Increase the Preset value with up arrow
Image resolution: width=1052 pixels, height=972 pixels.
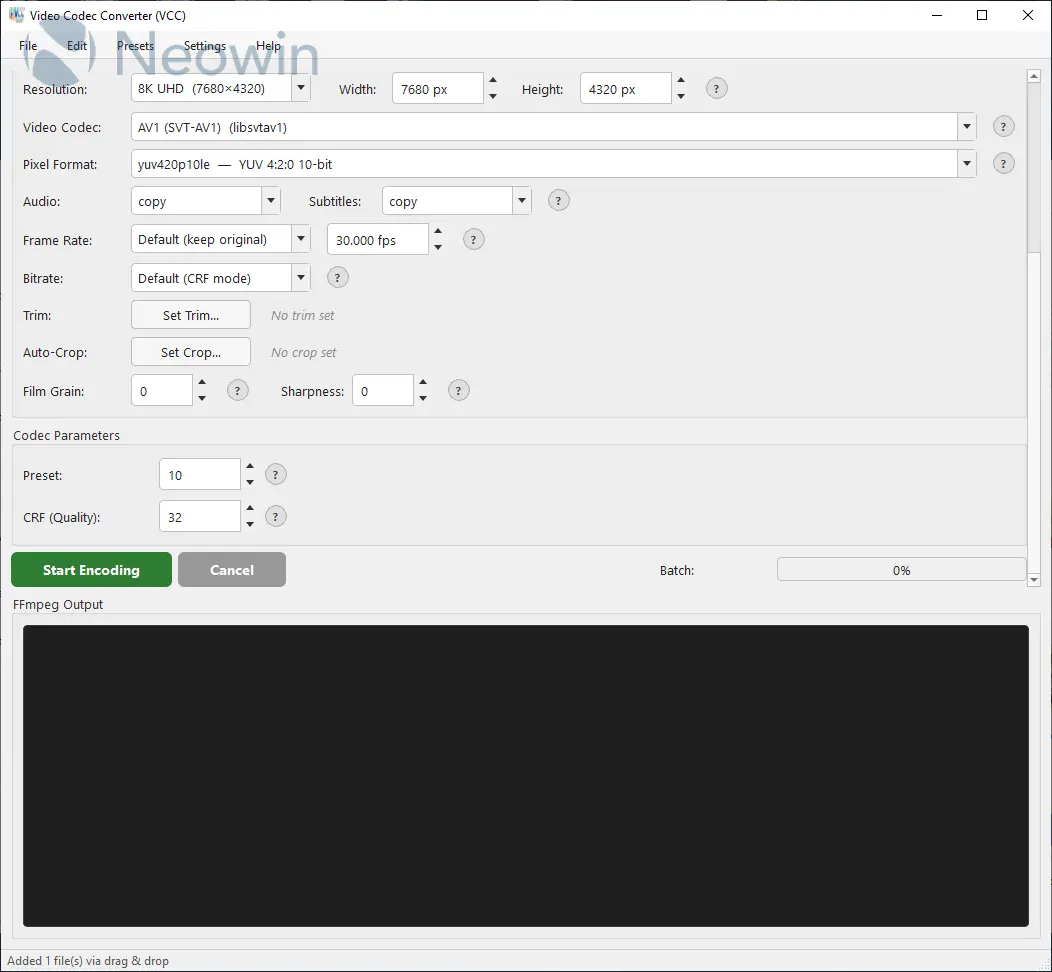coord(250,467)
